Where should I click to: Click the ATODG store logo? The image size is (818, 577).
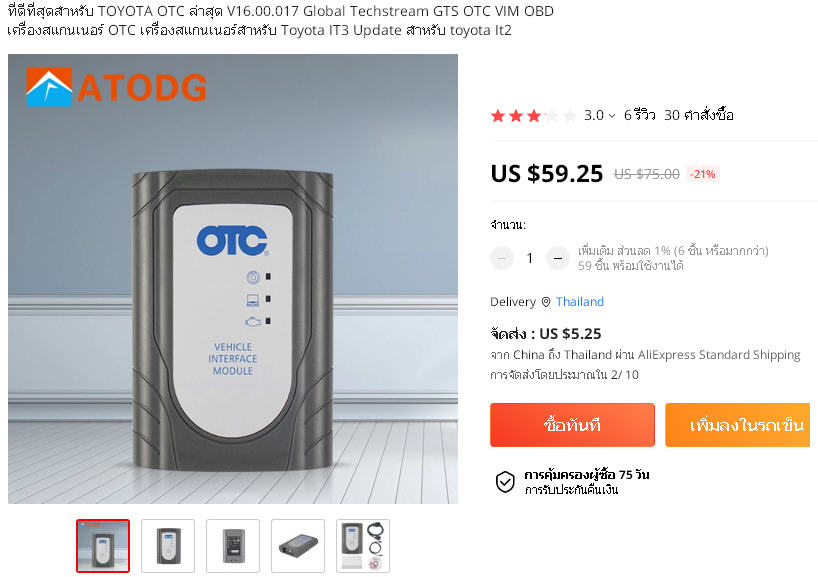116,87
